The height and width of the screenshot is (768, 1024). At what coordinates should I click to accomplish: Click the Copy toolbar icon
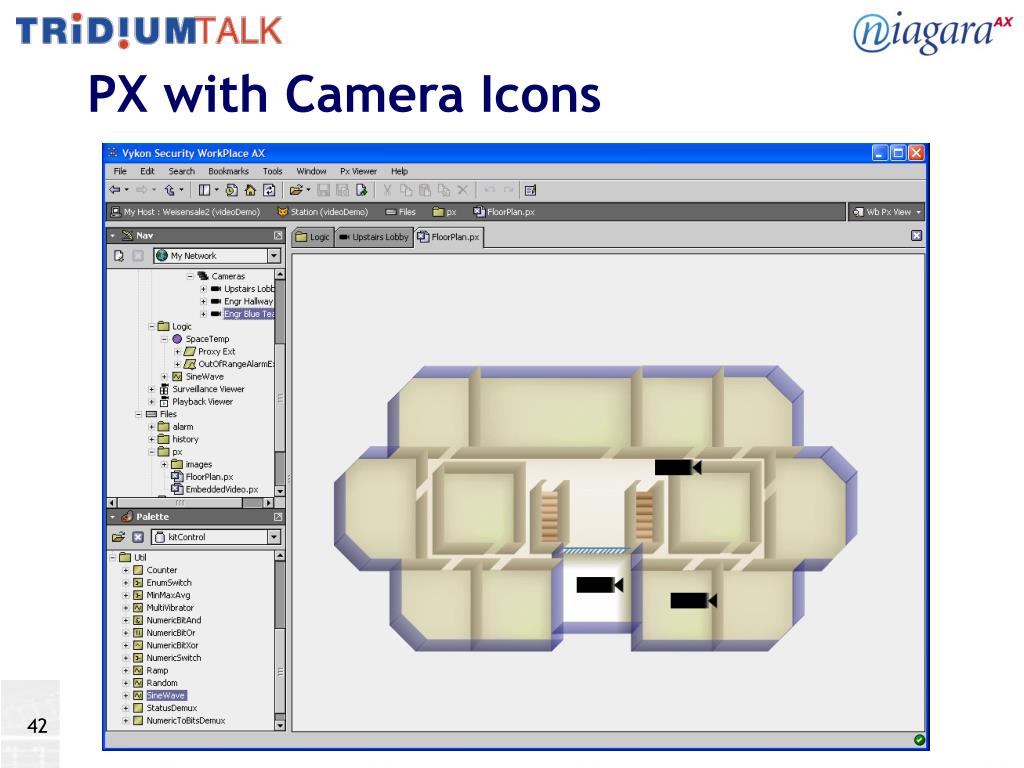(x=406, y=190)
